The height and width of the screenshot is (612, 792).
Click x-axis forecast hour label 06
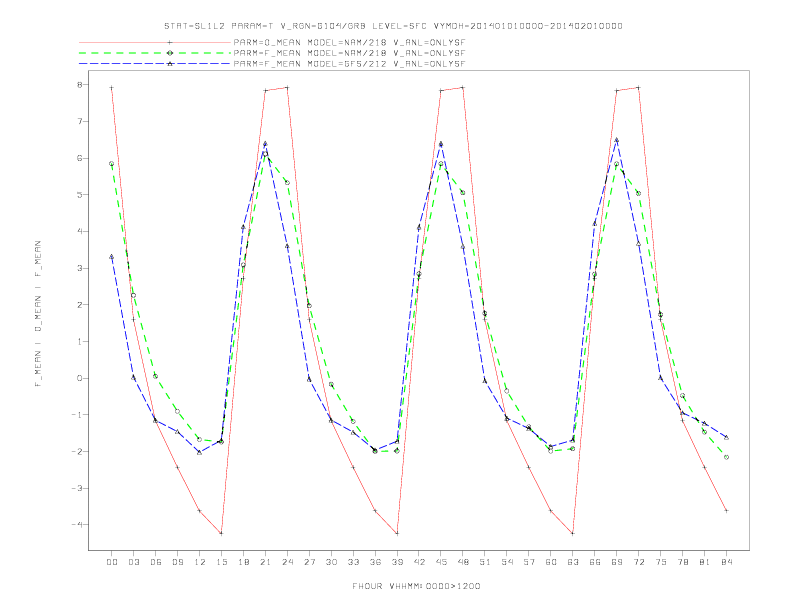pos(156,562)
